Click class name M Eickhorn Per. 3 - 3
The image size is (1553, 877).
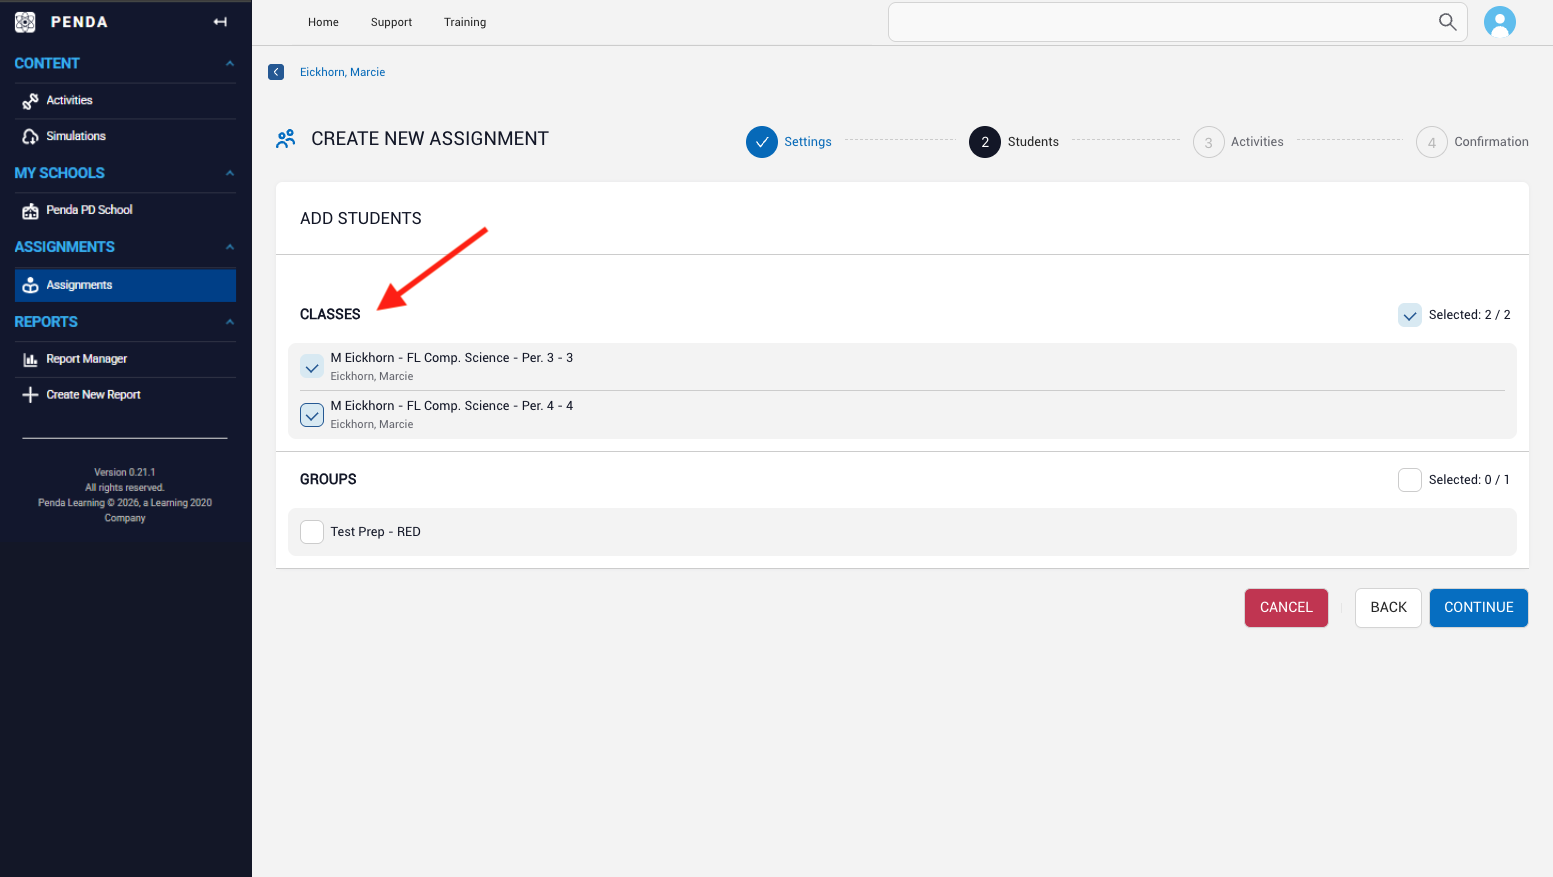(452, 358)
